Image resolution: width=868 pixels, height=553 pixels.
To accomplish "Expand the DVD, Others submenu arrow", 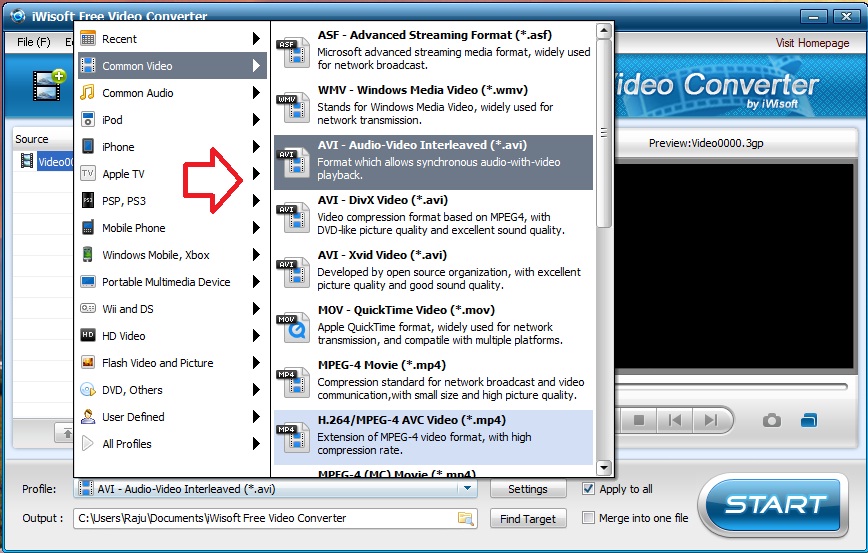I will (x=256, y=389).
